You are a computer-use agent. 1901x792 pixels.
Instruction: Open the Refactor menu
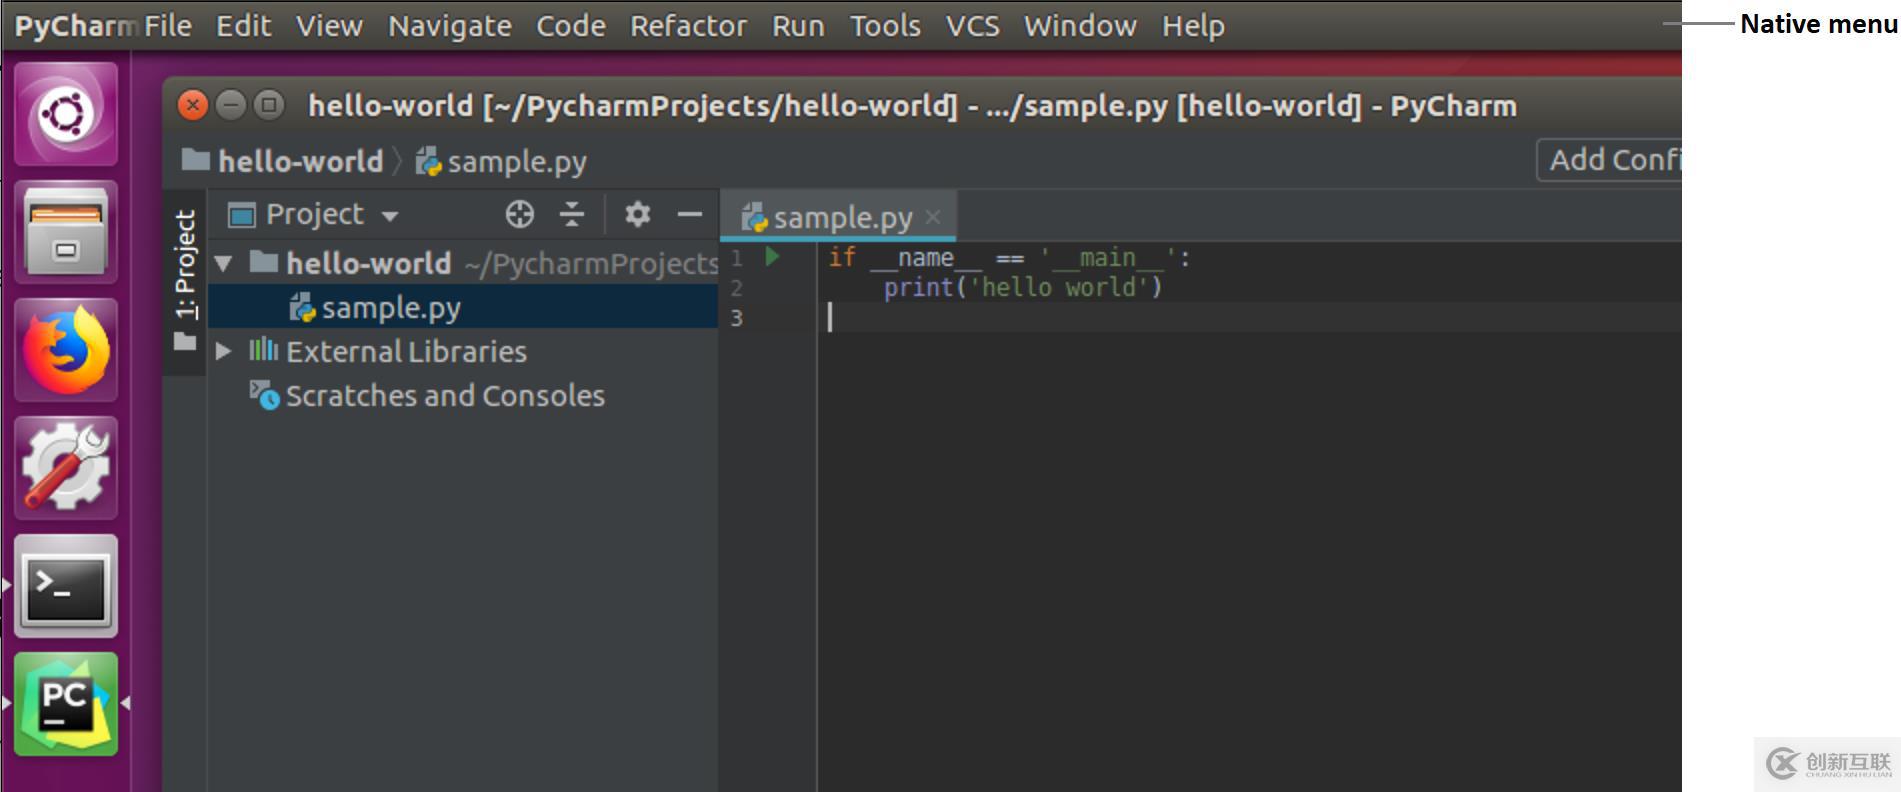[689, 25]
